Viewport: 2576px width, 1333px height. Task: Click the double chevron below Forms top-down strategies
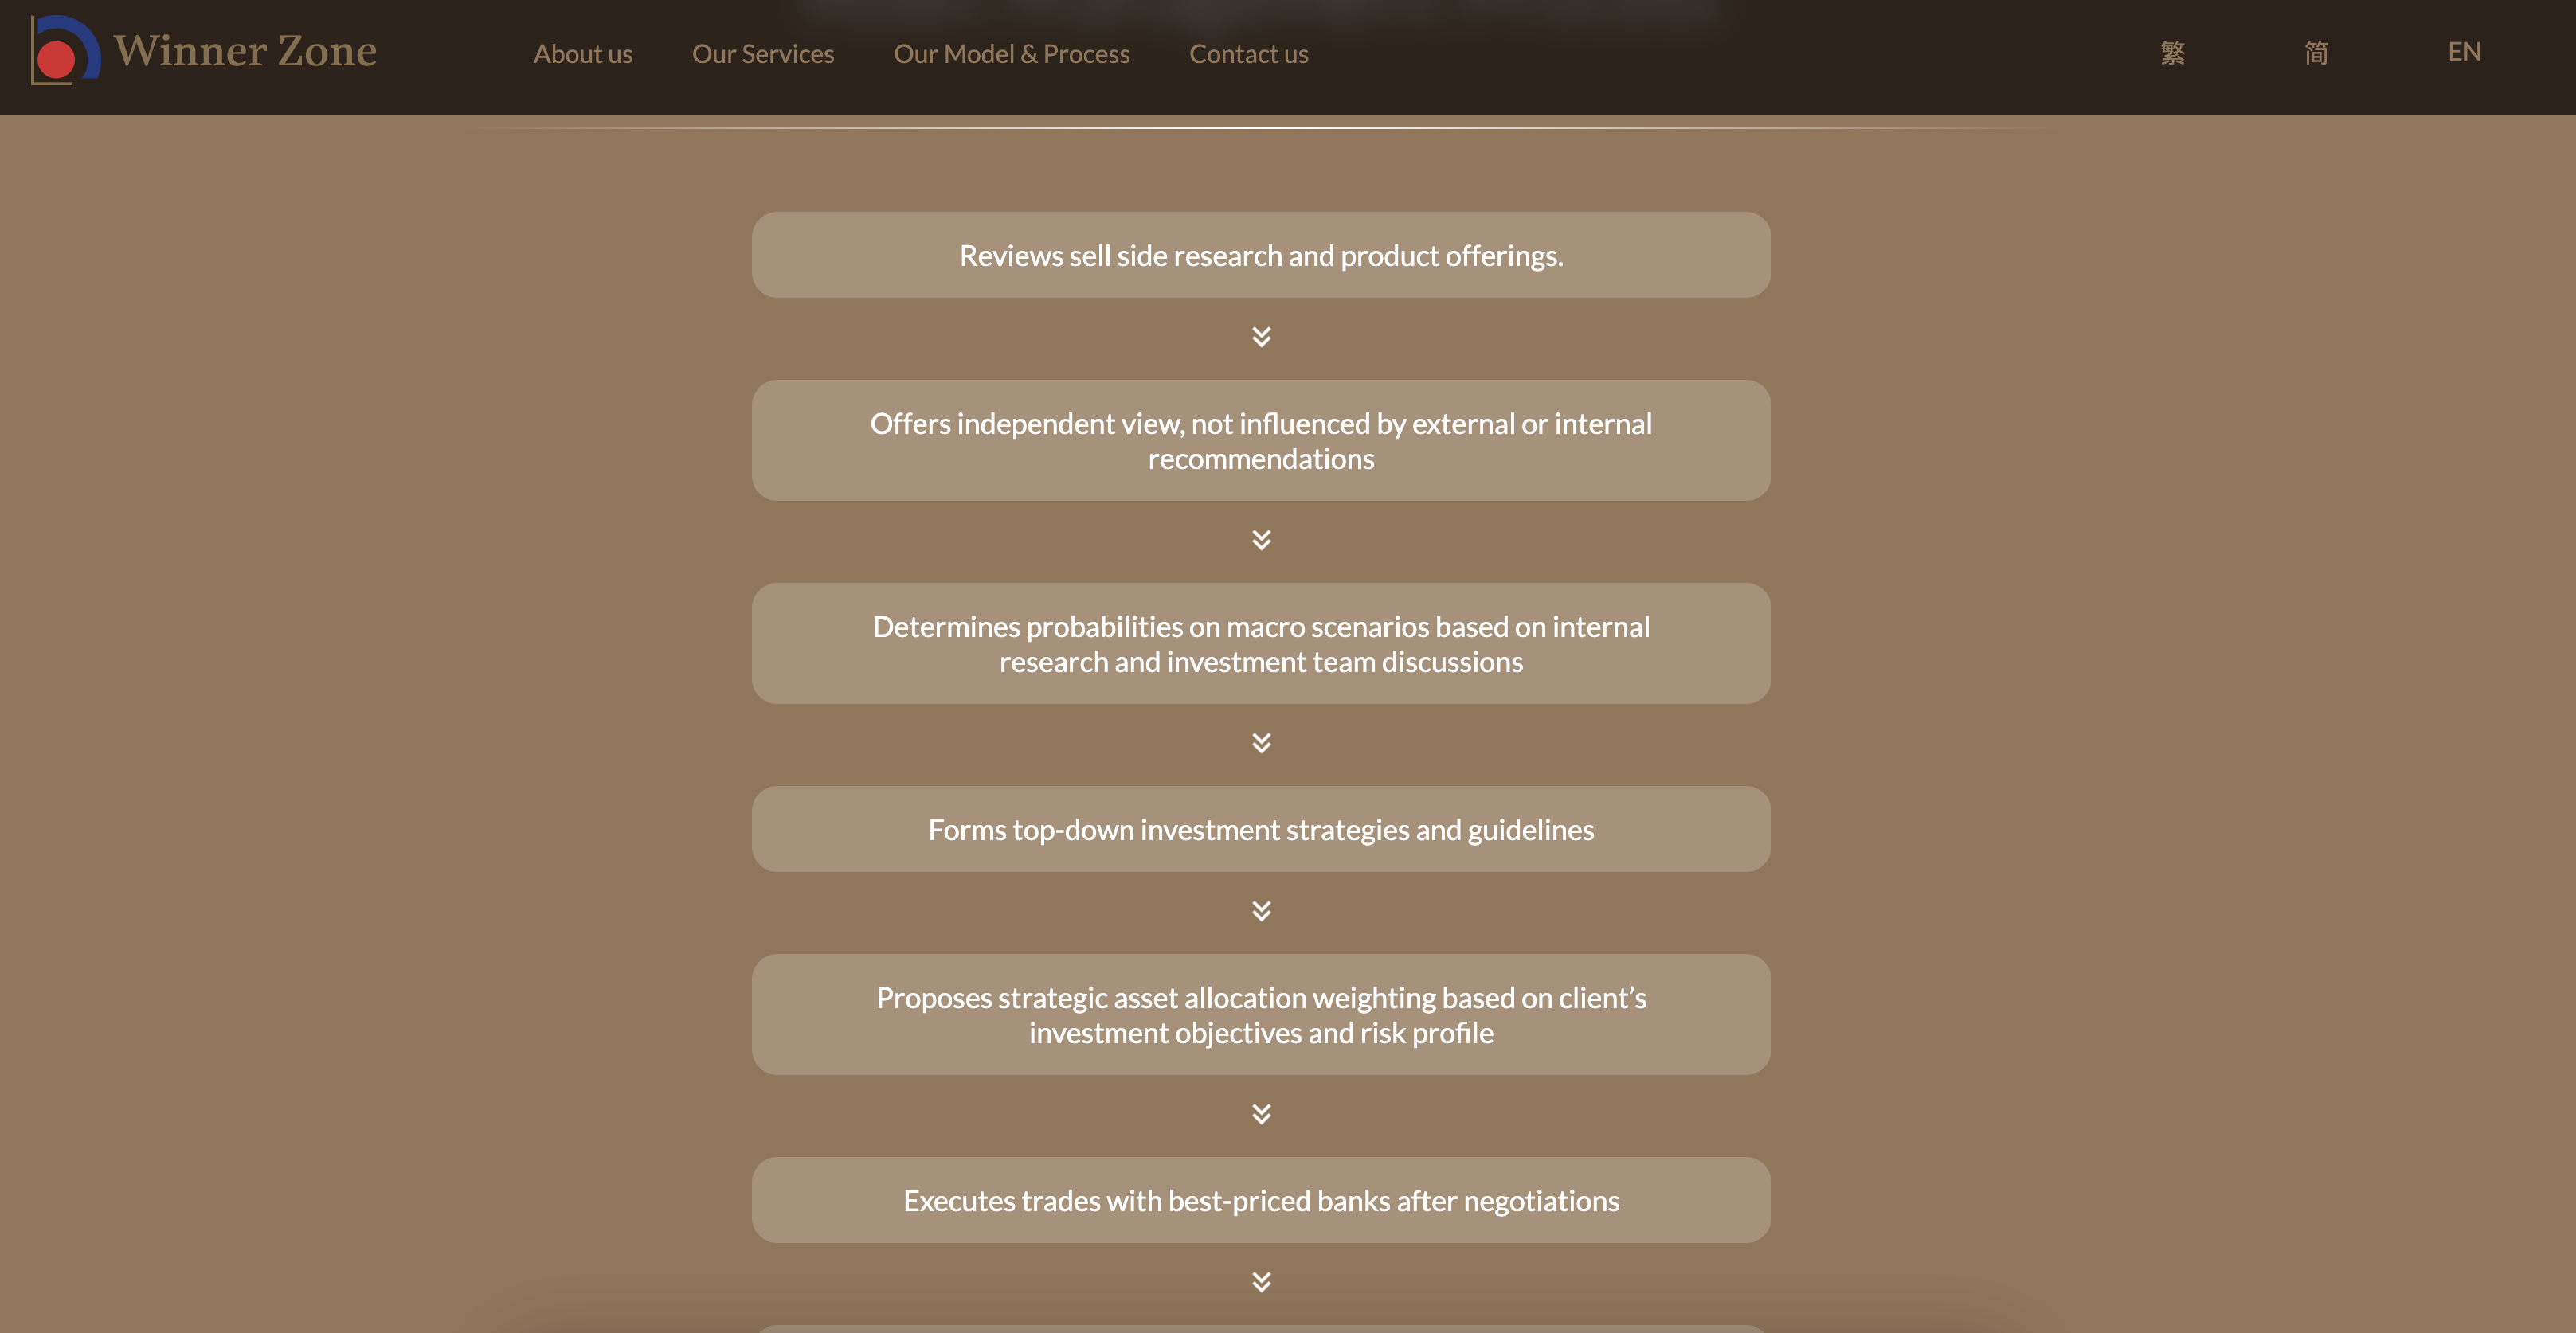pos(1261,911)
